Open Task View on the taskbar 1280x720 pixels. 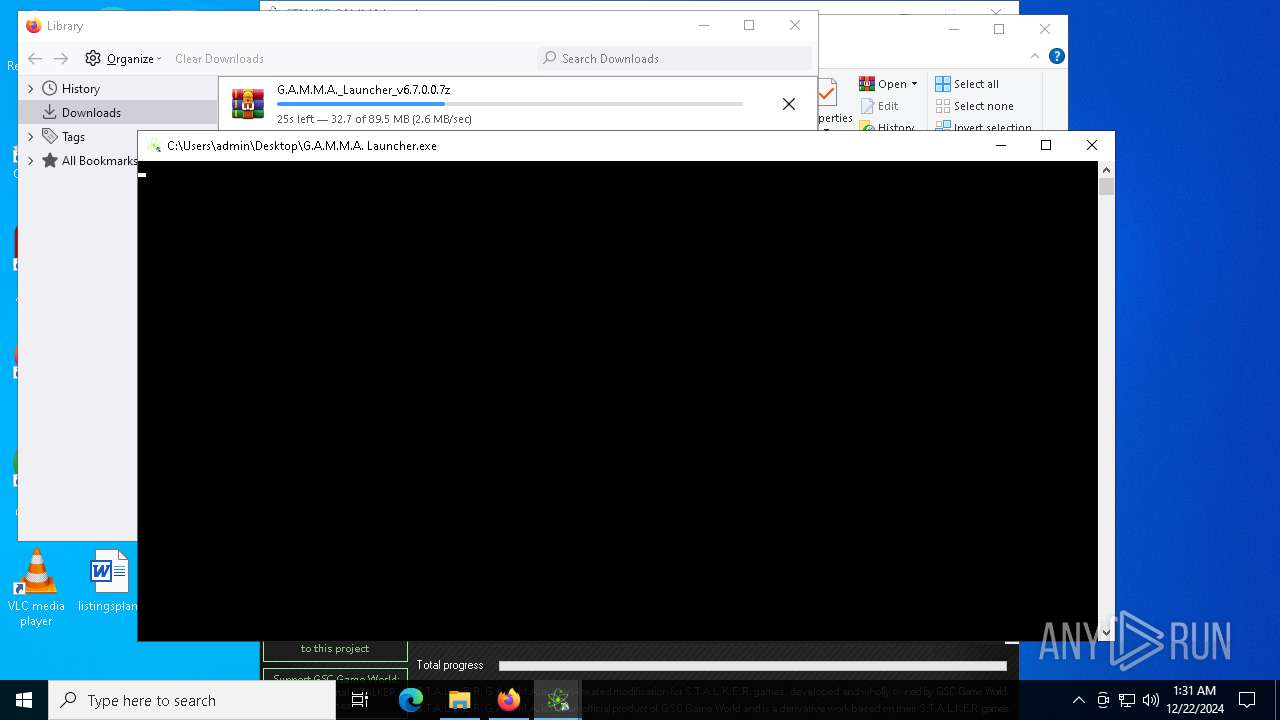(x=360, y=700)
